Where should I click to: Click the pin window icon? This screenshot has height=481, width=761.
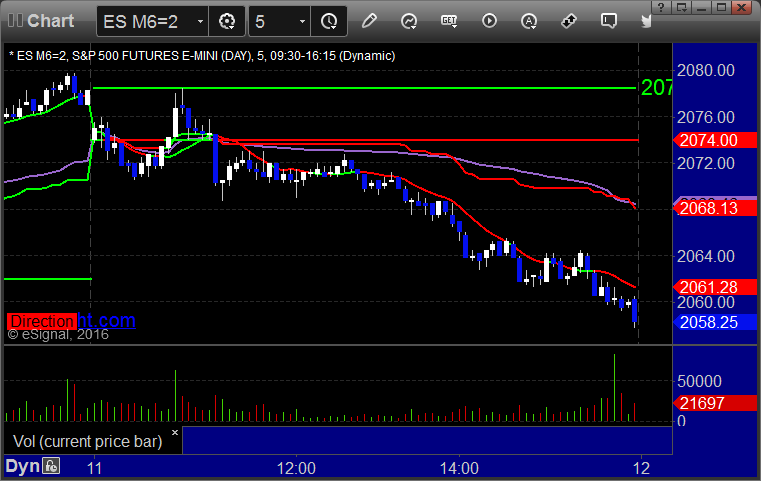569,21
